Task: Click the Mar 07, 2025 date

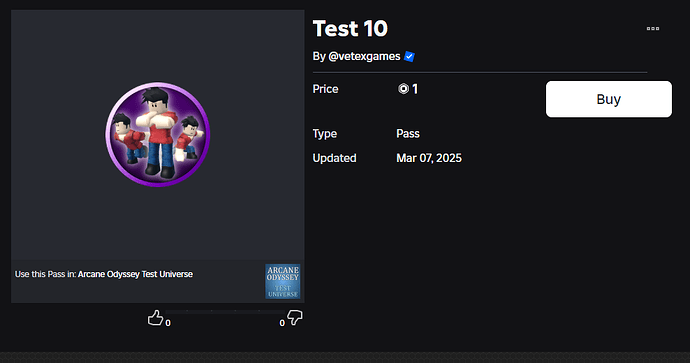Action: point(429,158)
